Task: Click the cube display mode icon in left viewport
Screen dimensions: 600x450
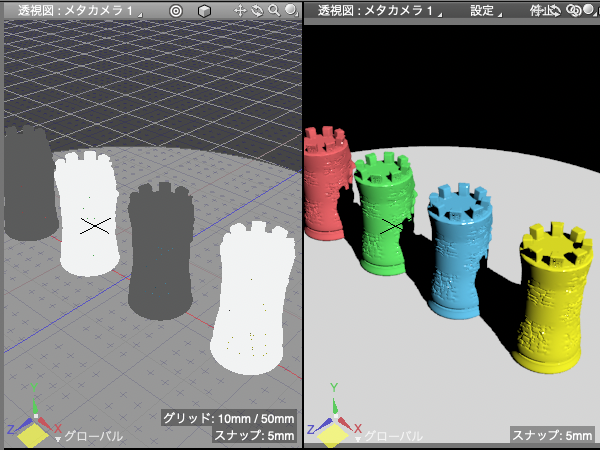Action: [204, 10]
